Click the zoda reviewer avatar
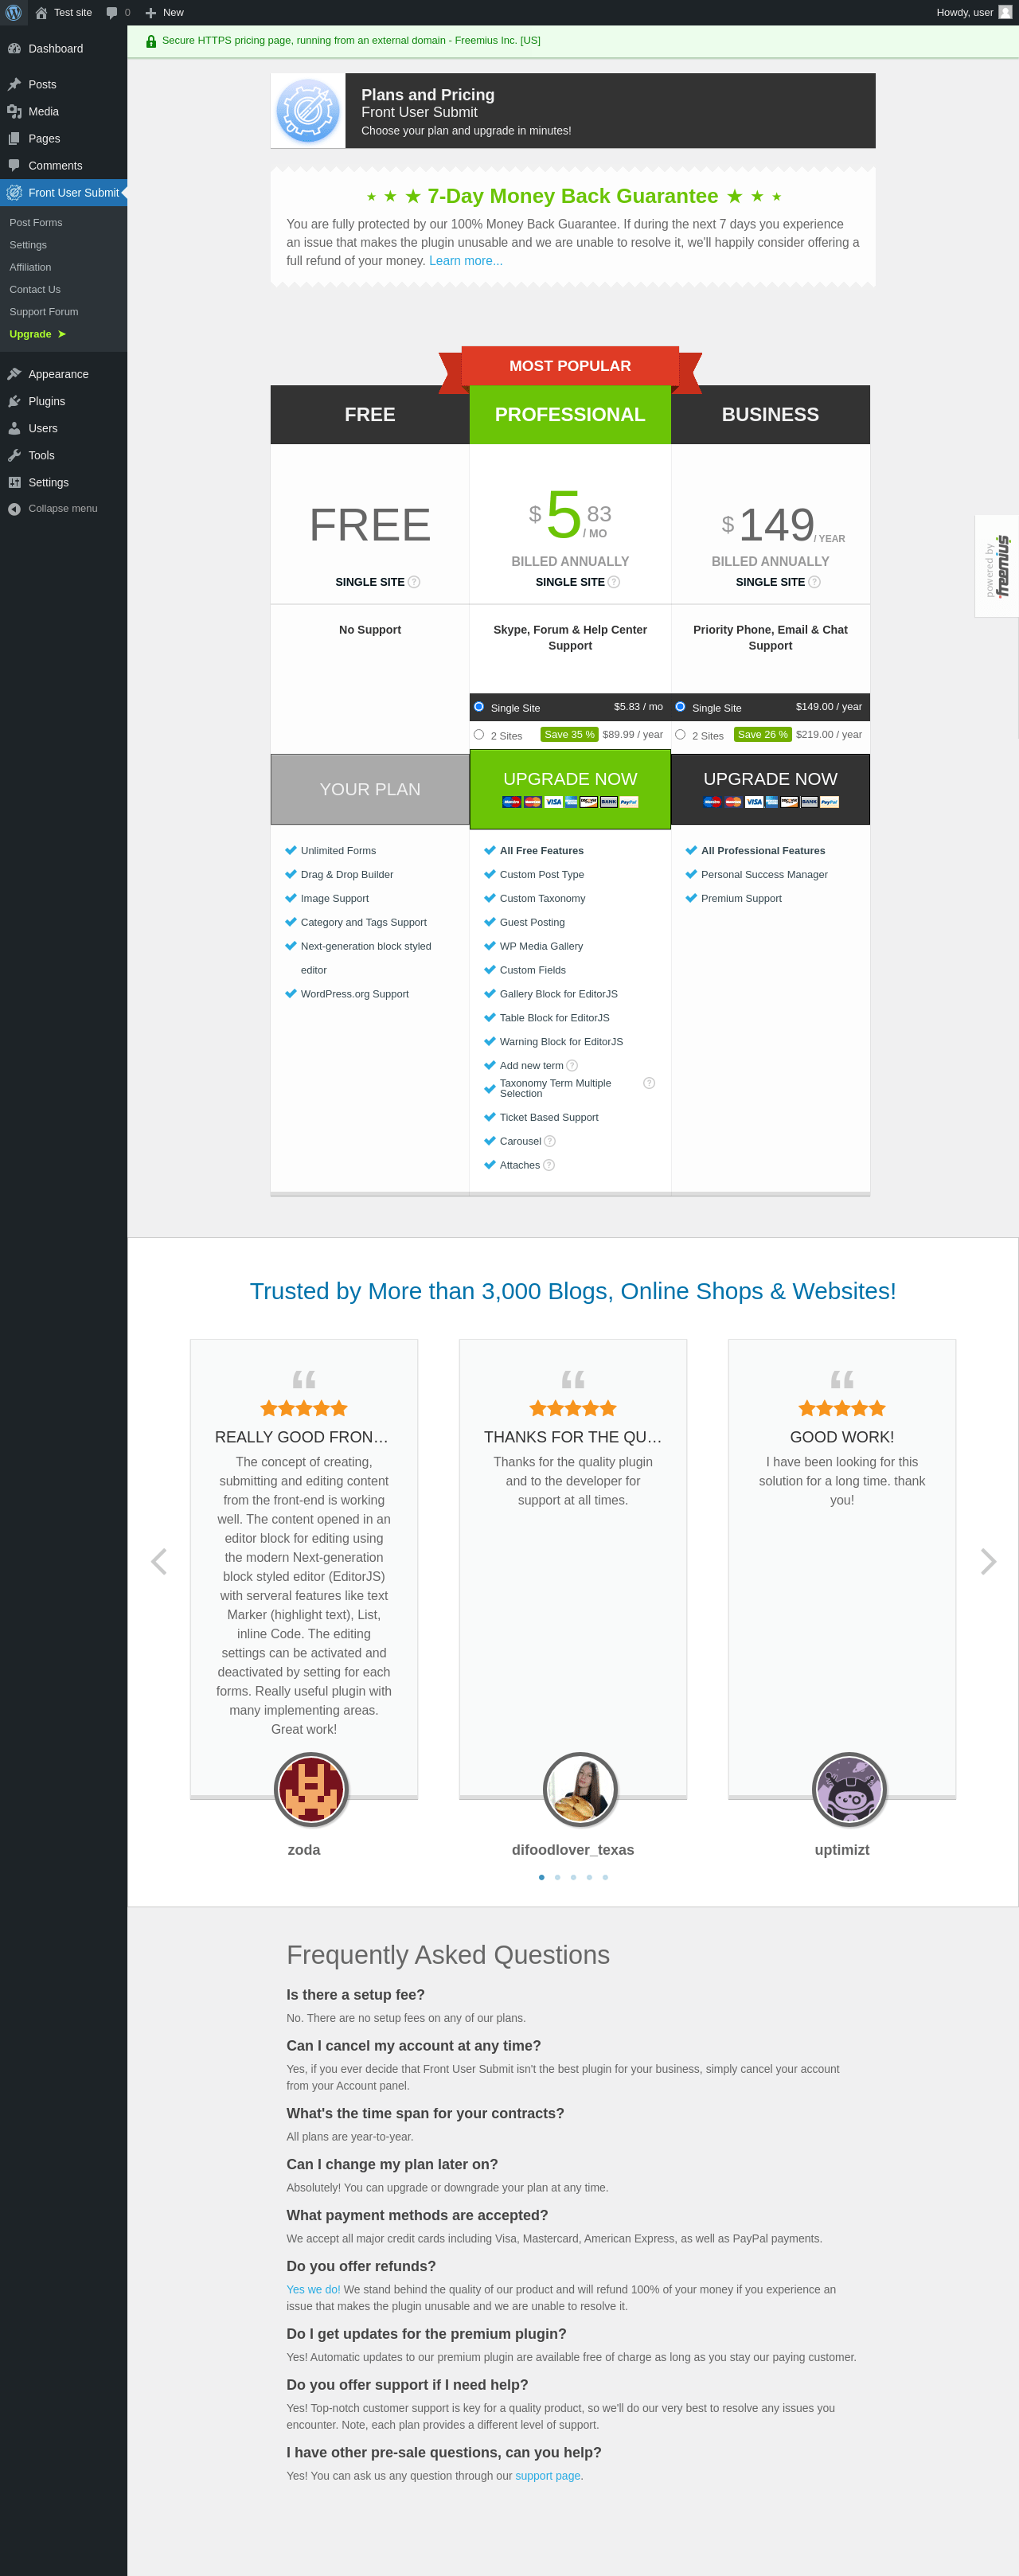Viewport: 1019px width, 2576px height. click(x=311, y=1790)
